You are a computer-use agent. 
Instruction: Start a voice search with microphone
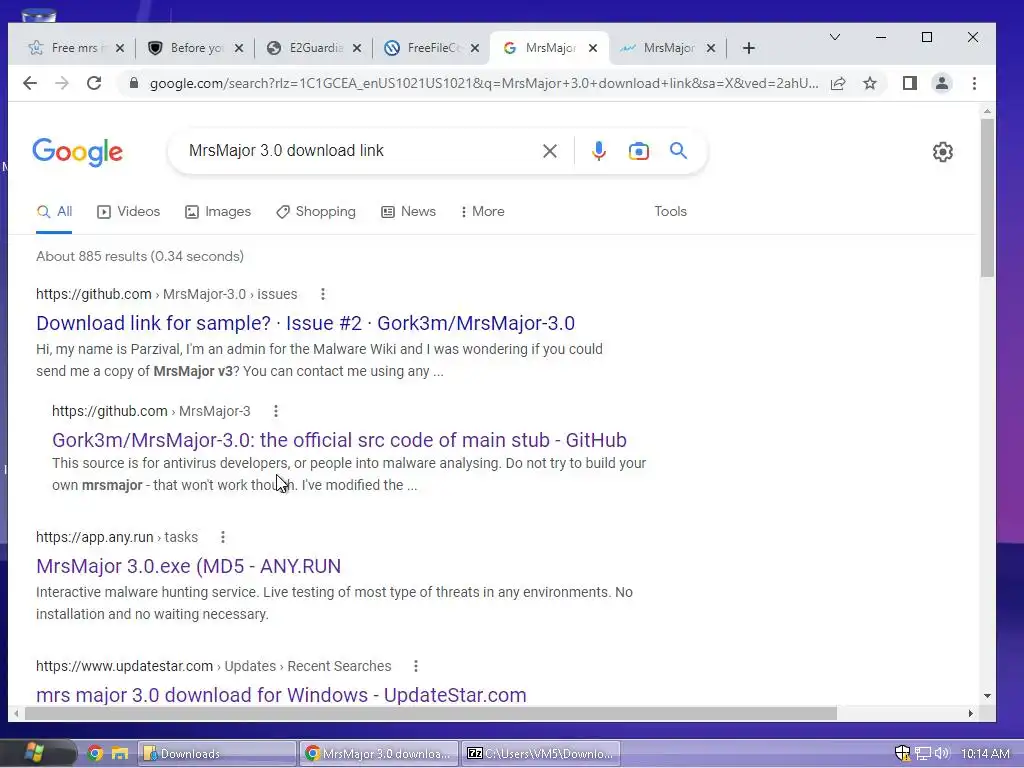tap(598, 152)
